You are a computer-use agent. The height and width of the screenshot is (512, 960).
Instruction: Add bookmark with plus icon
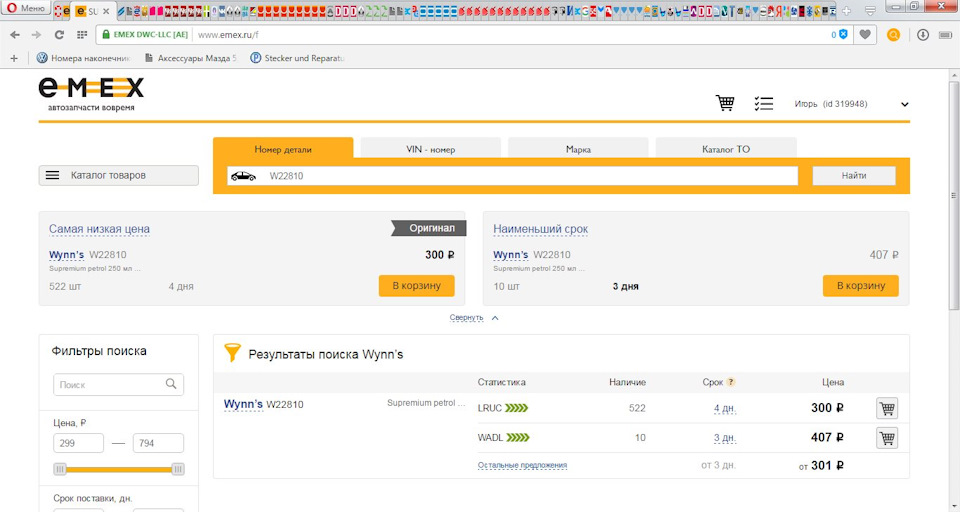click(14, 58)
